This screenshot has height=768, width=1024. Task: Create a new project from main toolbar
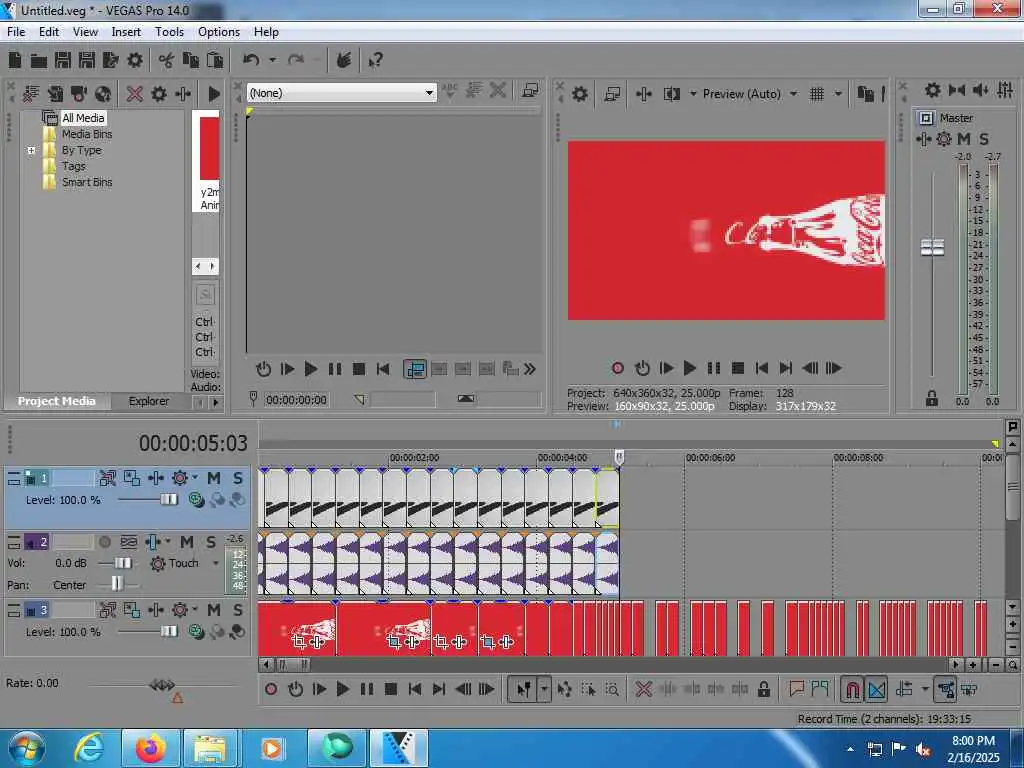[x=14, y=61]
